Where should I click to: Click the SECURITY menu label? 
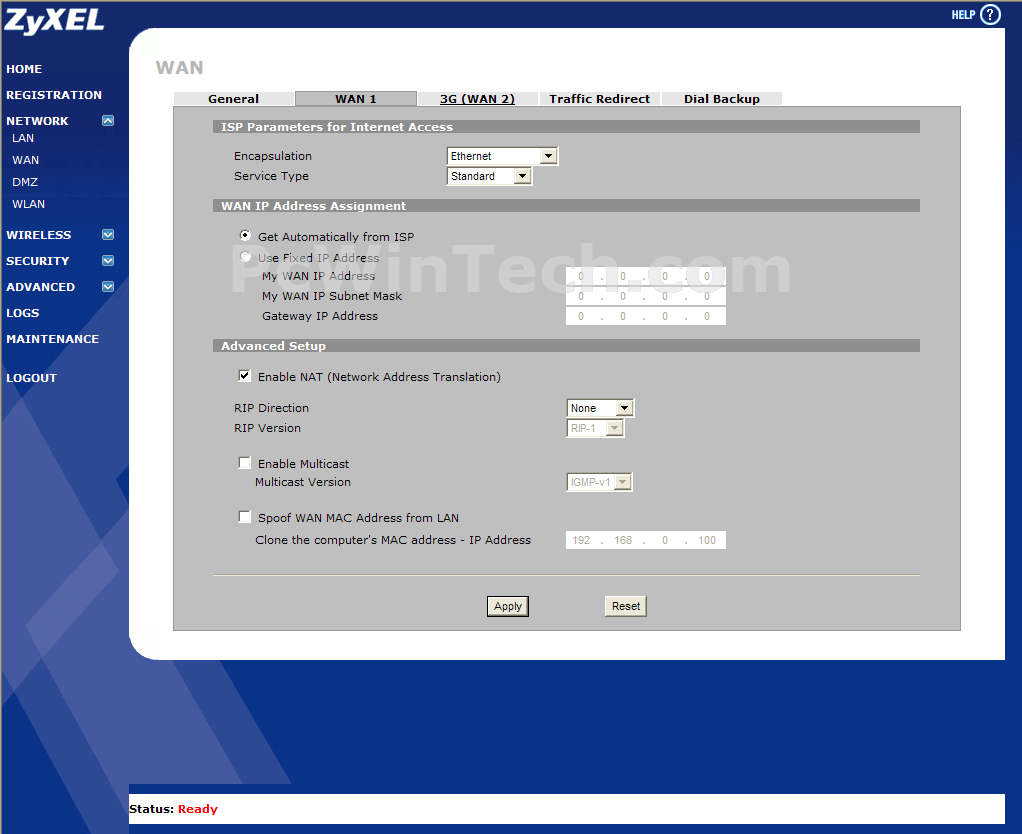coord(37,261)
